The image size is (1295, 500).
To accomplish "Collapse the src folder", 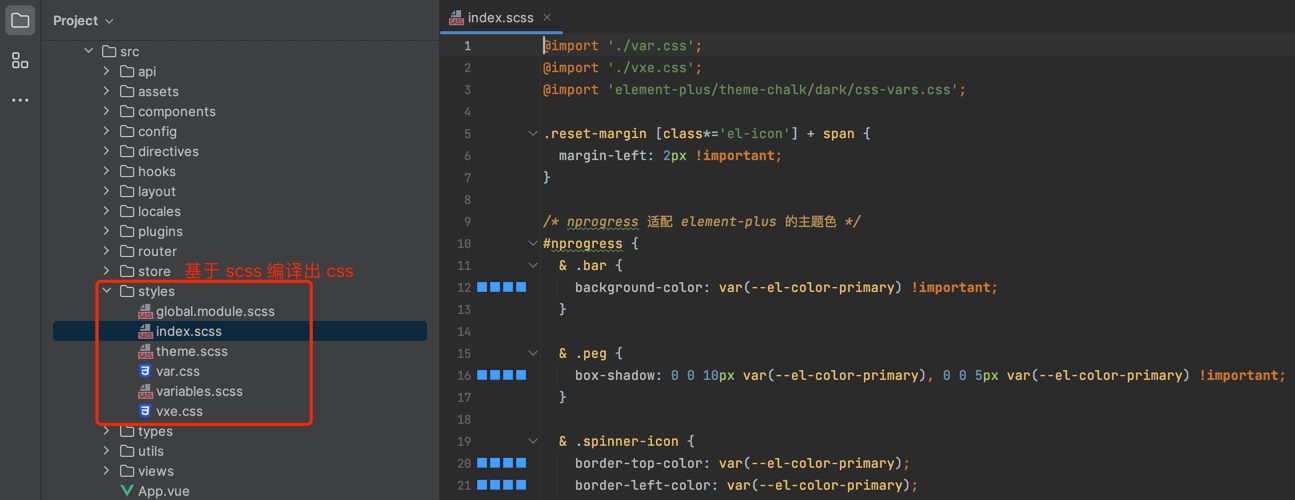I will point(89,51).
